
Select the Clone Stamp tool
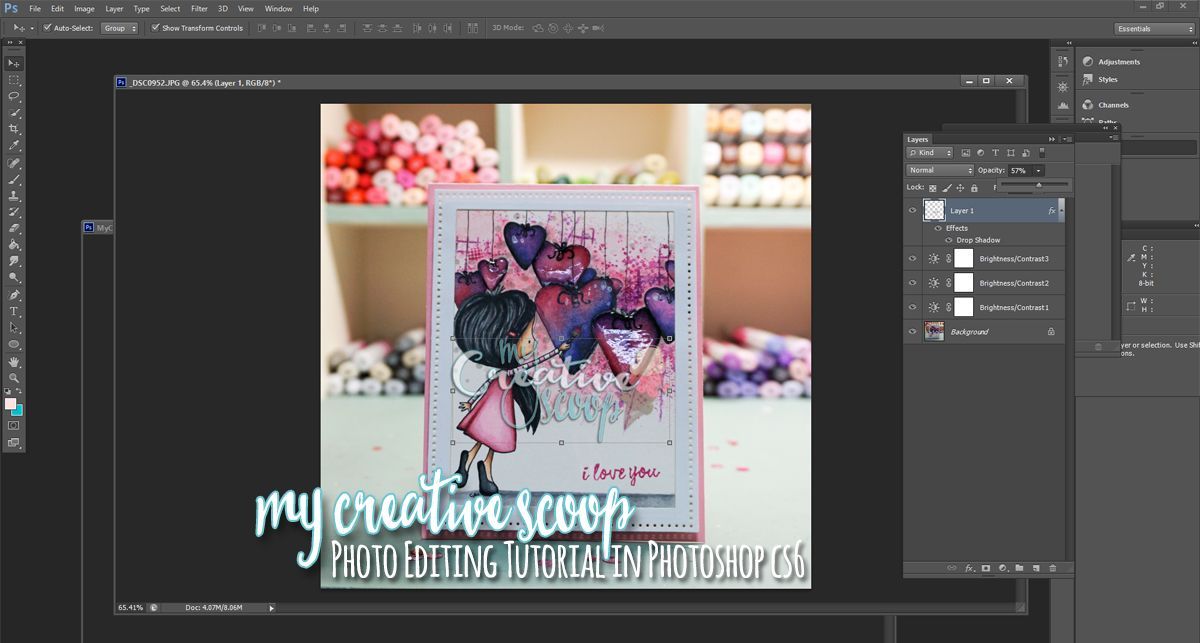point(14,196)
